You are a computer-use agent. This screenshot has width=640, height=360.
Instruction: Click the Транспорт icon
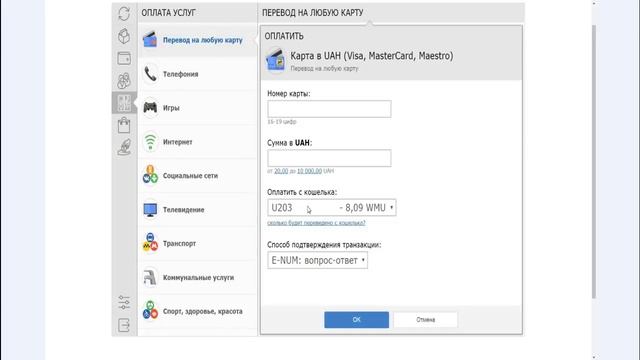click(150, 243)
